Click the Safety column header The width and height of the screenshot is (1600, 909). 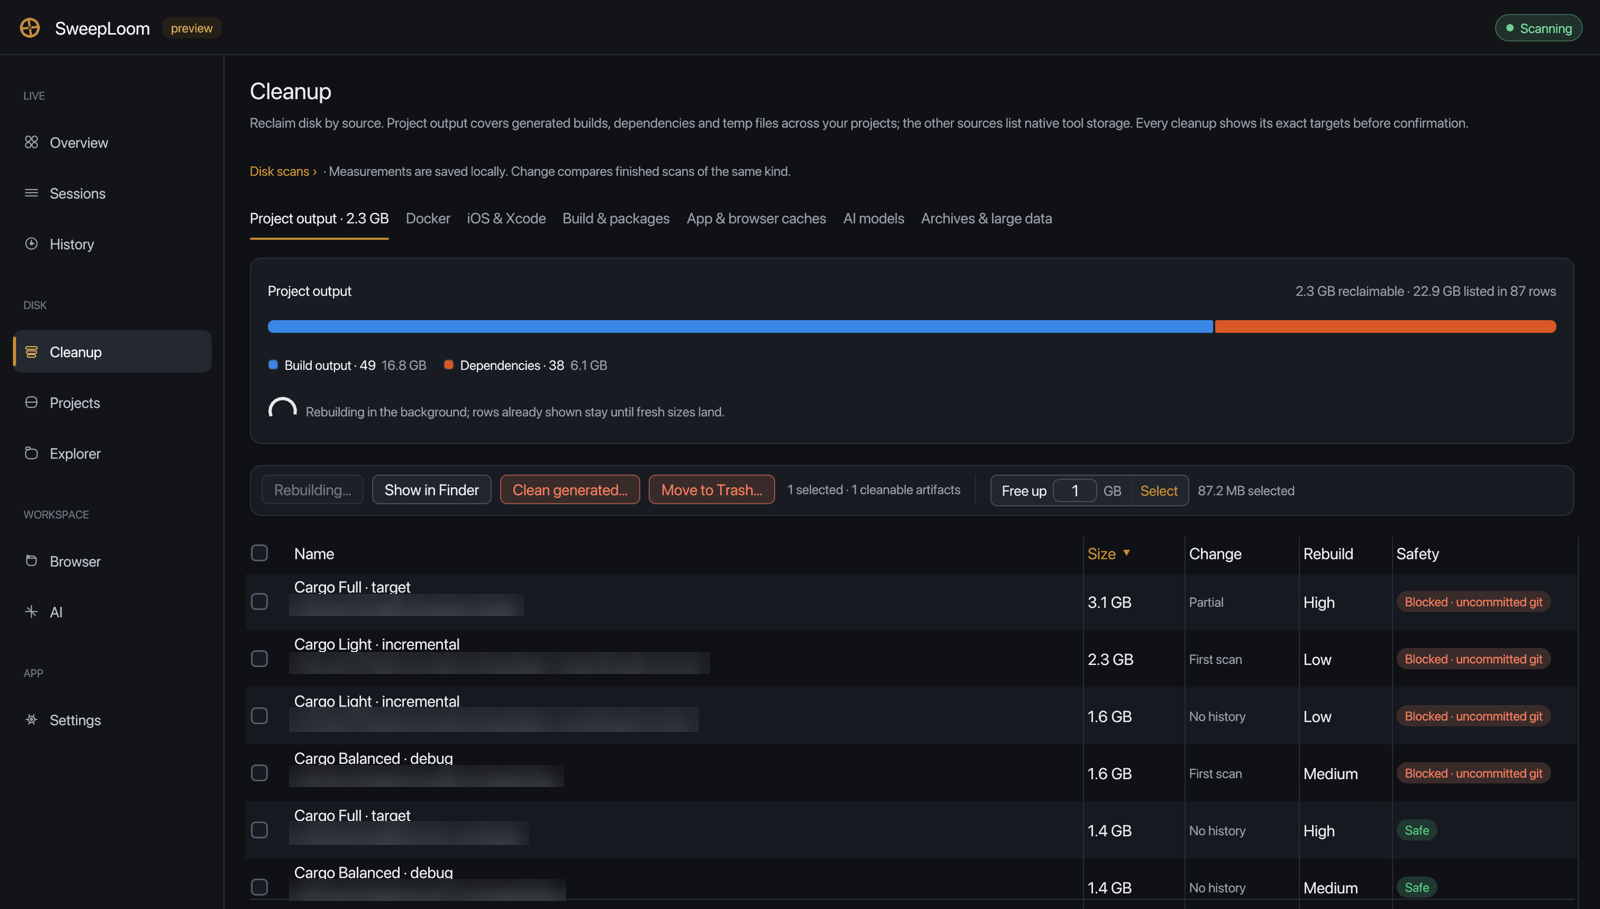(1417, 554)
